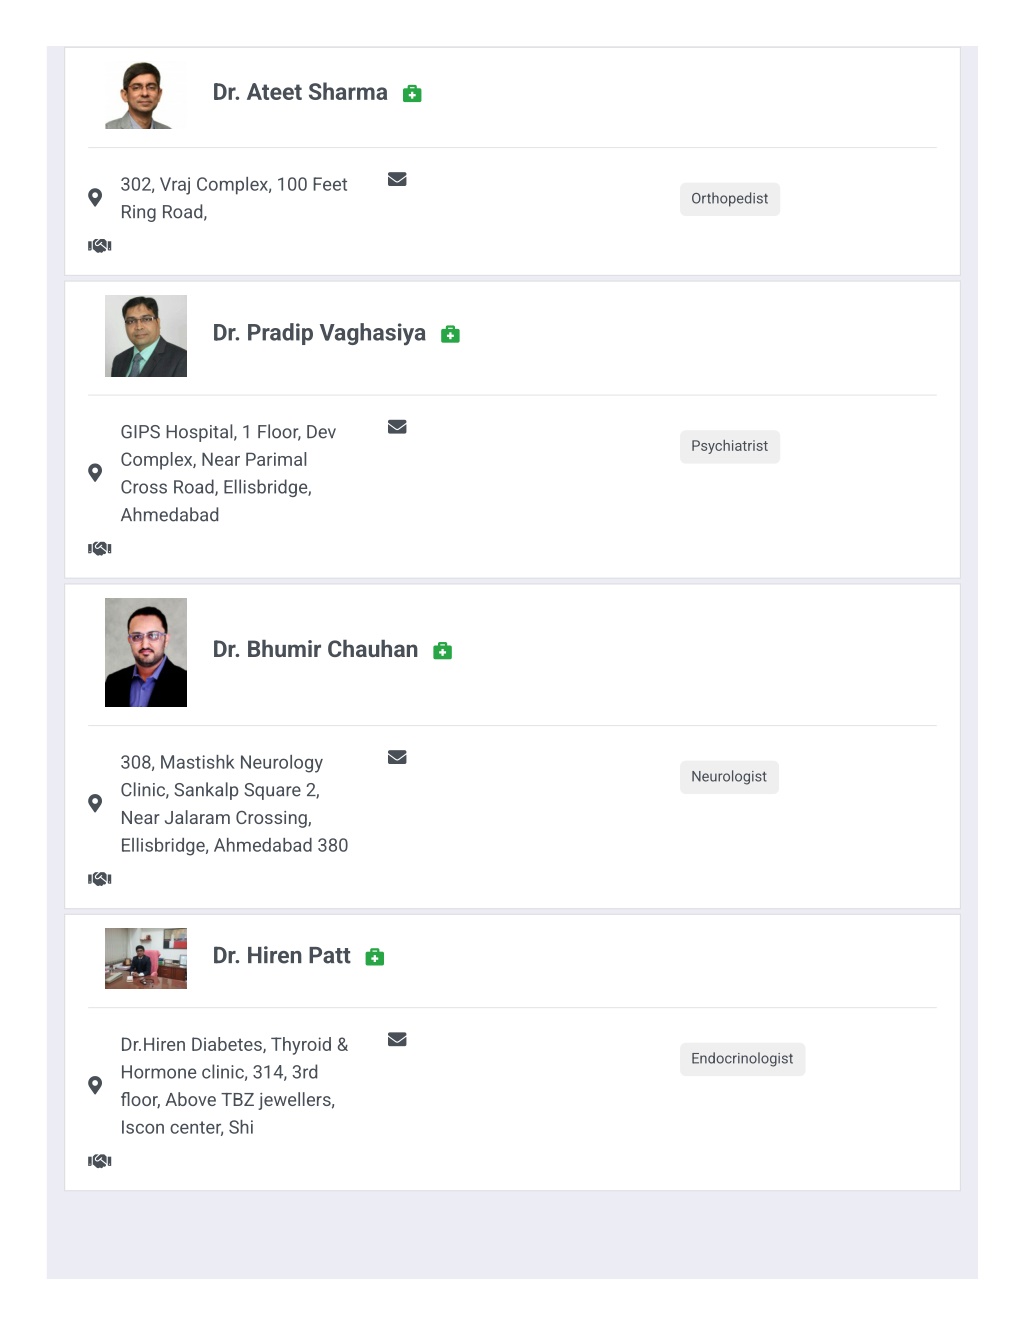1024x1325 pixels.
Task: Select the Orthopedist specialty tag
Action: click(730, 199)
